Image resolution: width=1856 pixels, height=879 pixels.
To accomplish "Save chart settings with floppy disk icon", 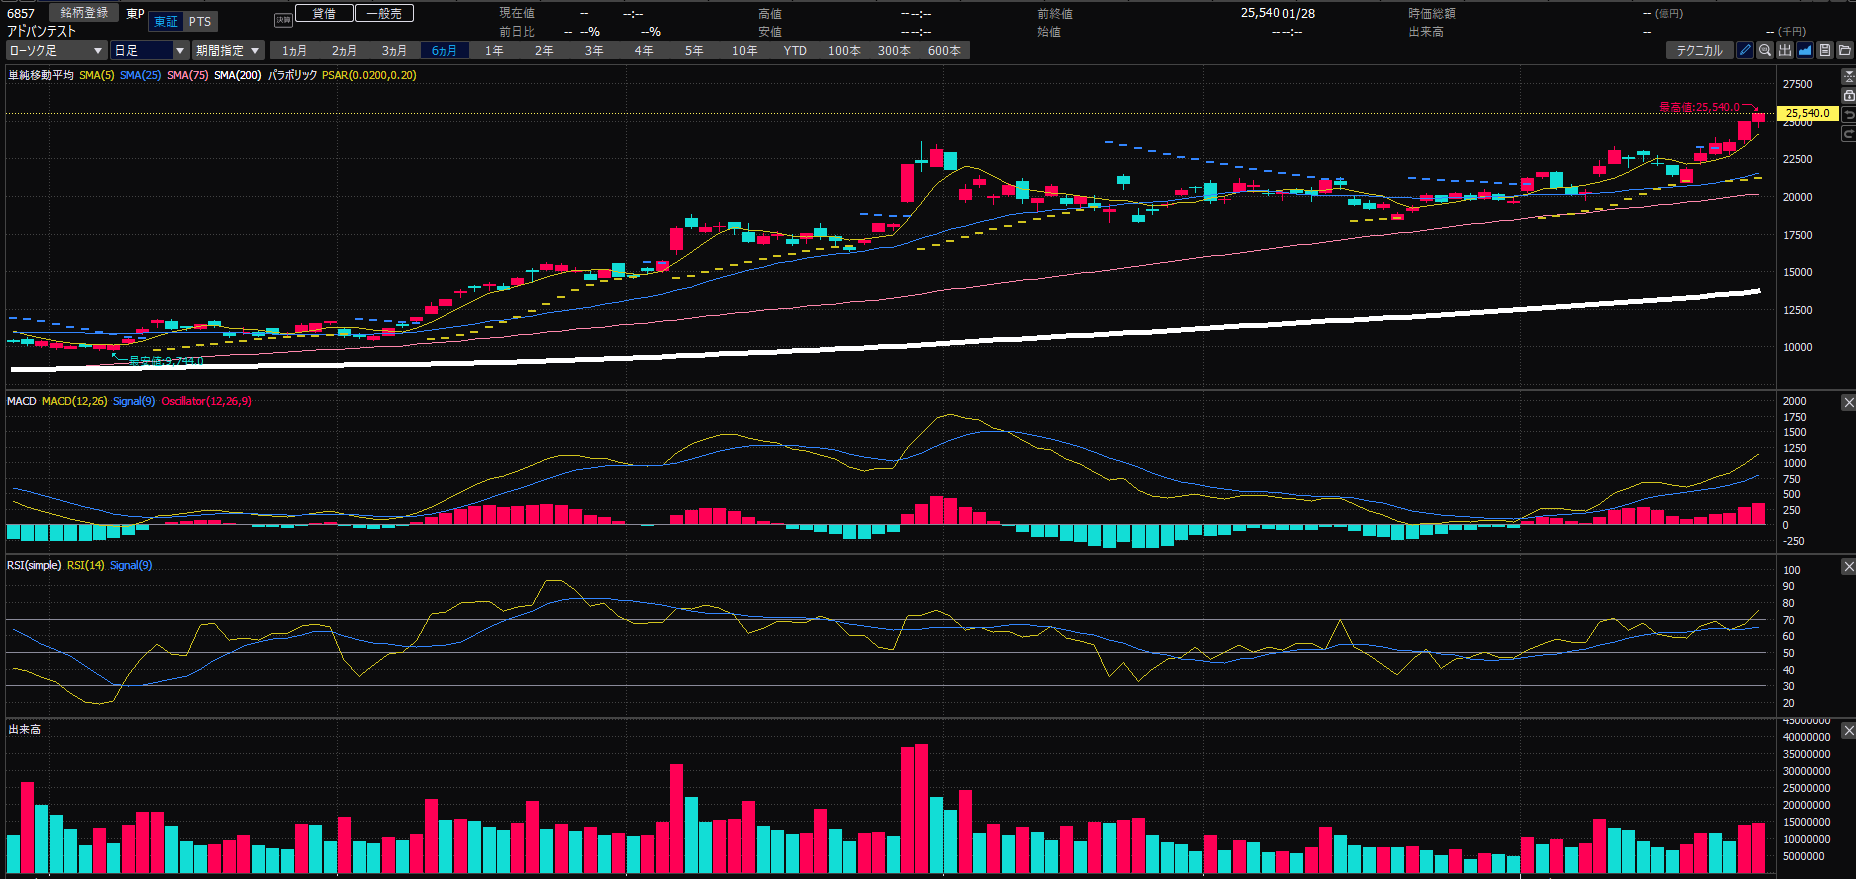I will [x=1825, y=50].
